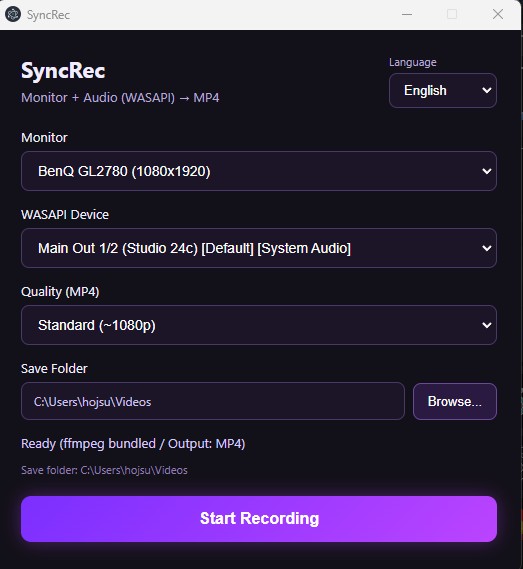Open the Language dropdown showing English
The image size is (523, 569).
[443, 90]
